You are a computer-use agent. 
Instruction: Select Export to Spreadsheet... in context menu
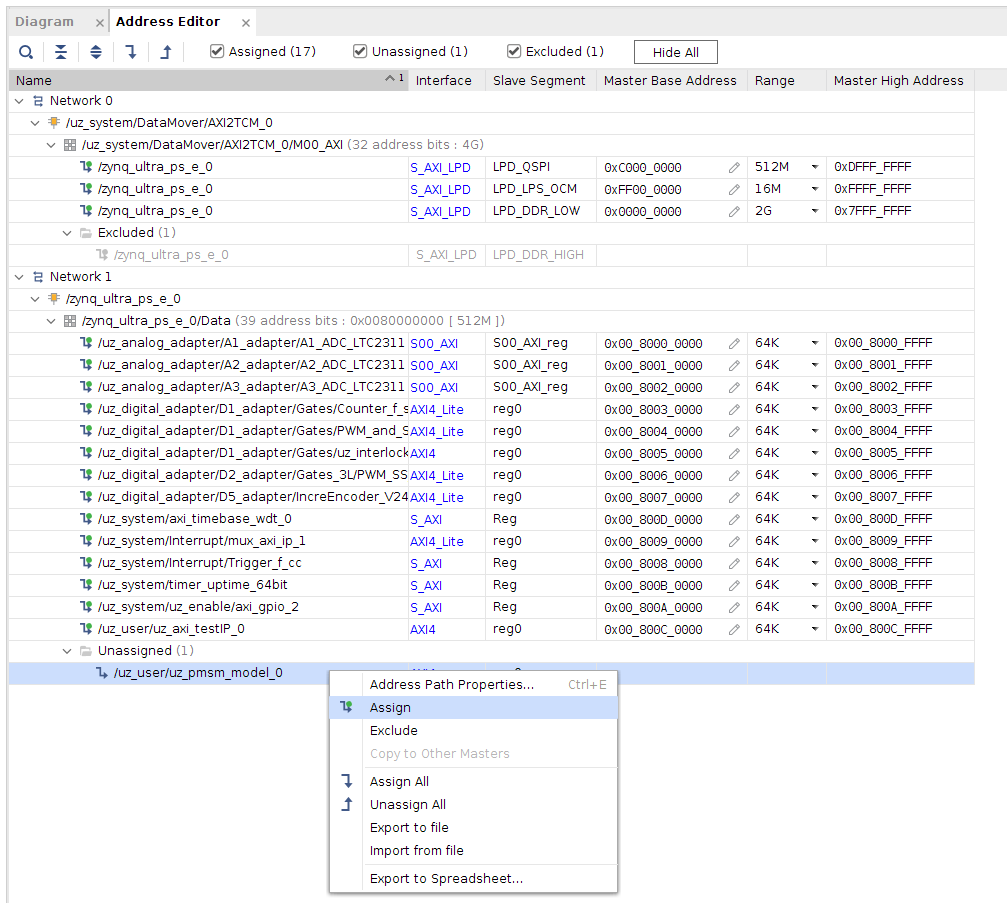click(x=446, y=879)
